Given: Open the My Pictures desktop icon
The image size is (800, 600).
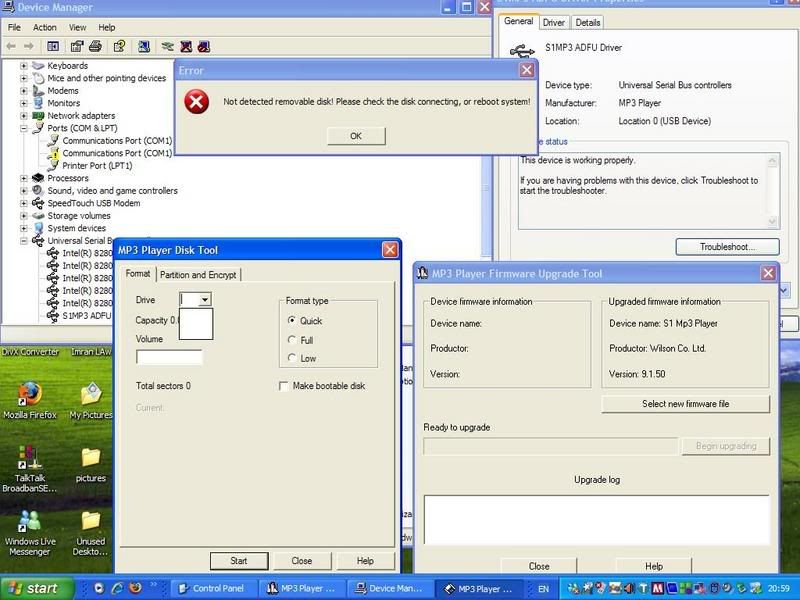Looking at the screenshot, I should [90, 395].
